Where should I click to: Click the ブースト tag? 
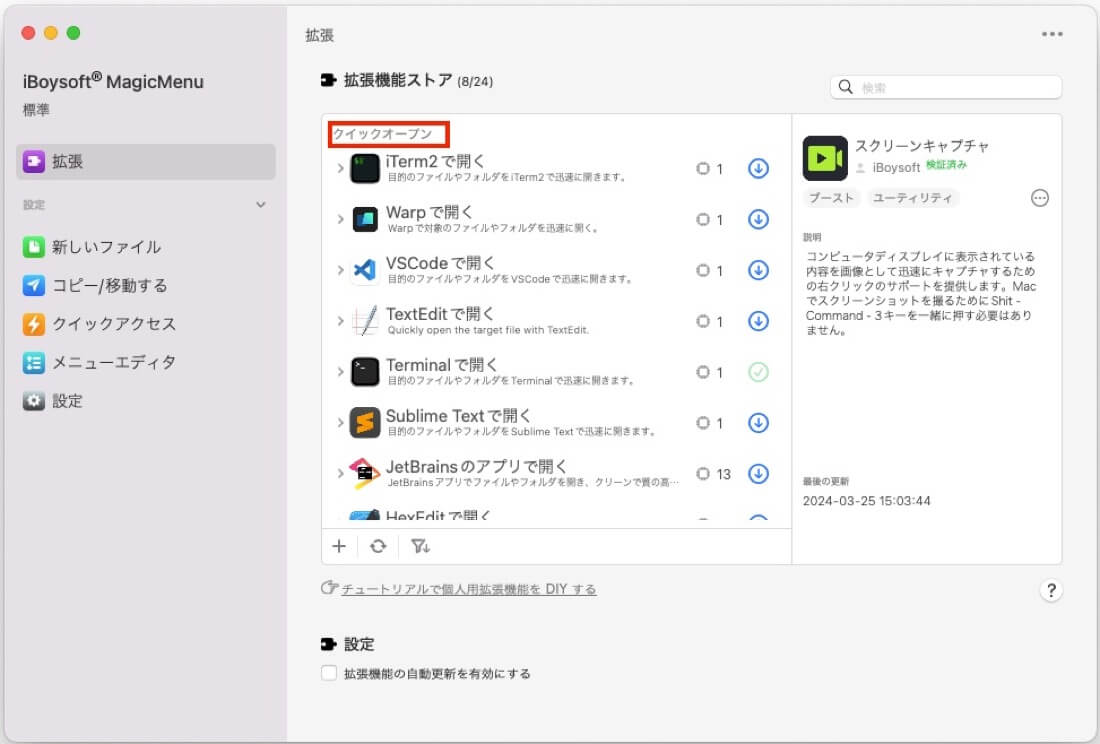coord(831,198)
